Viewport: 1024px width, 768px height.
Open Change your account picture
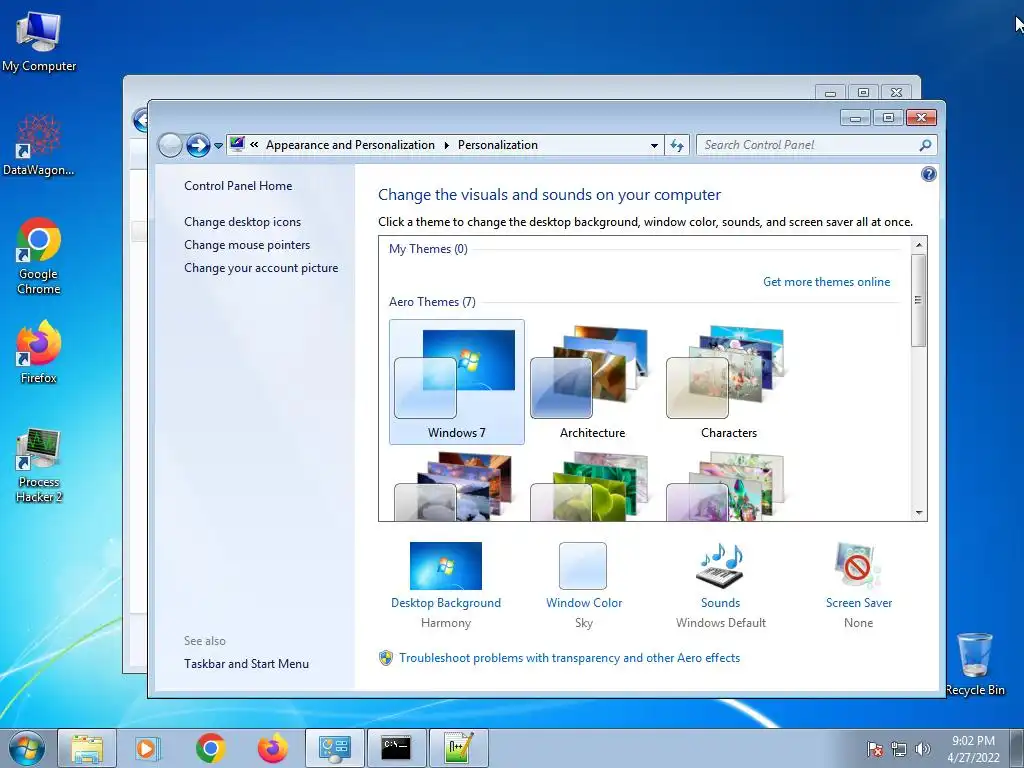261,267
